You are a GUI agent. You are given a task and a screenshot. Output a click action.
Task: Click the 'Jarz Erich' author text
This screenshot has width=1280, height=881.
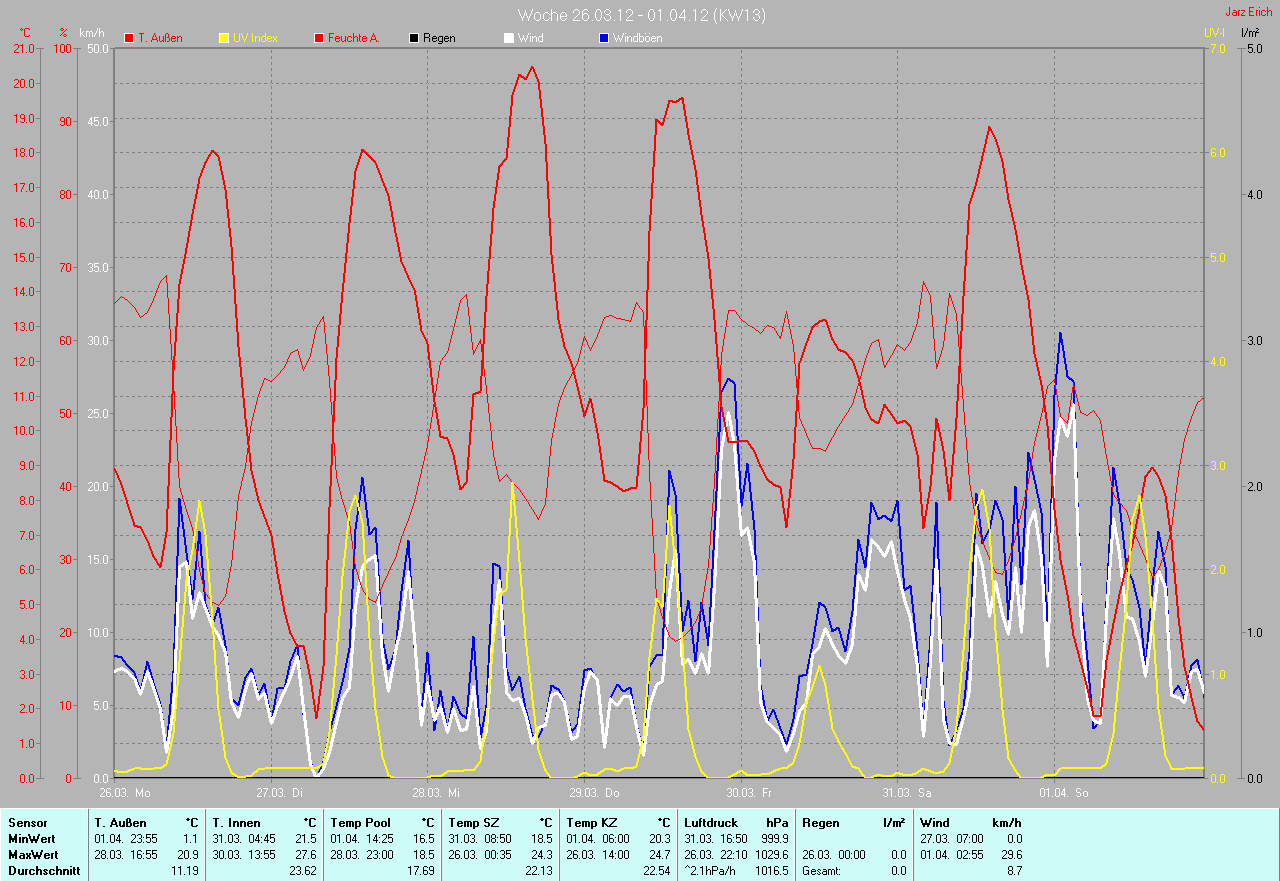pos(1249,12)
